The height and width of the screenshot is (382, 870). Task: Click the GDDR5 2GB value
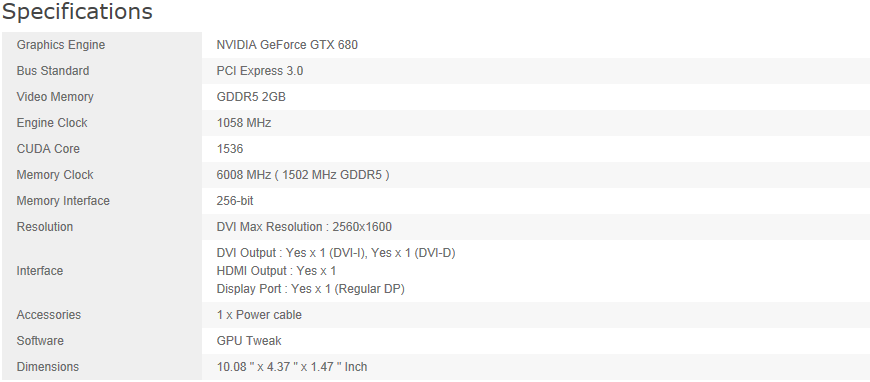251,97
